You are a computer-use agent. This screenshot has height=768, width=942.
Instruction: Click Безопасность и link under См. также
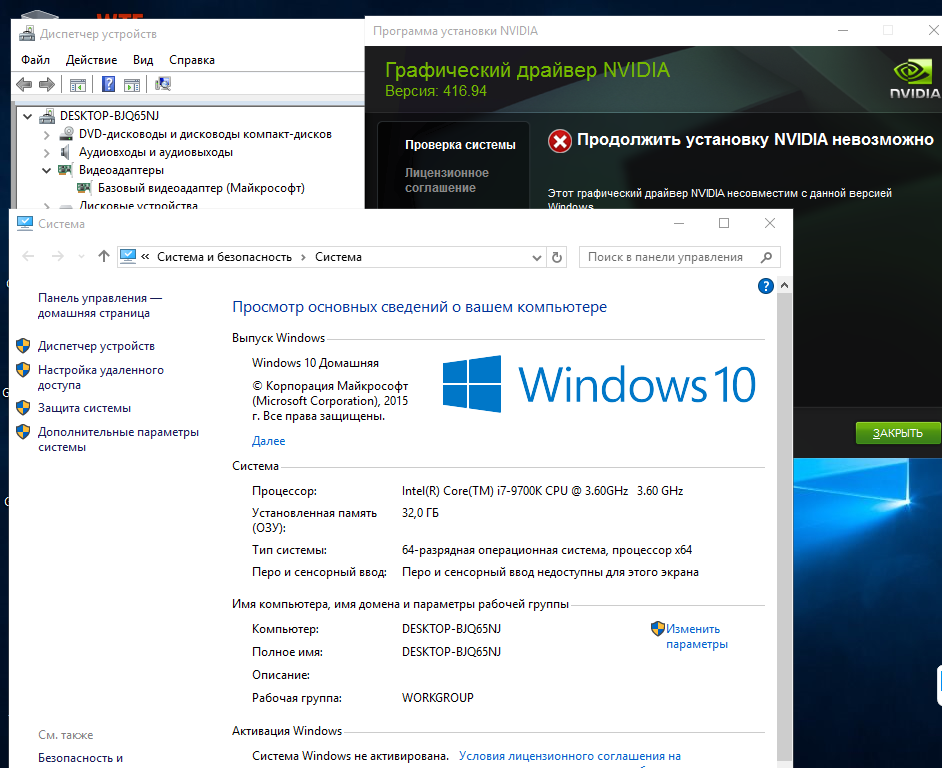[81, 758]
